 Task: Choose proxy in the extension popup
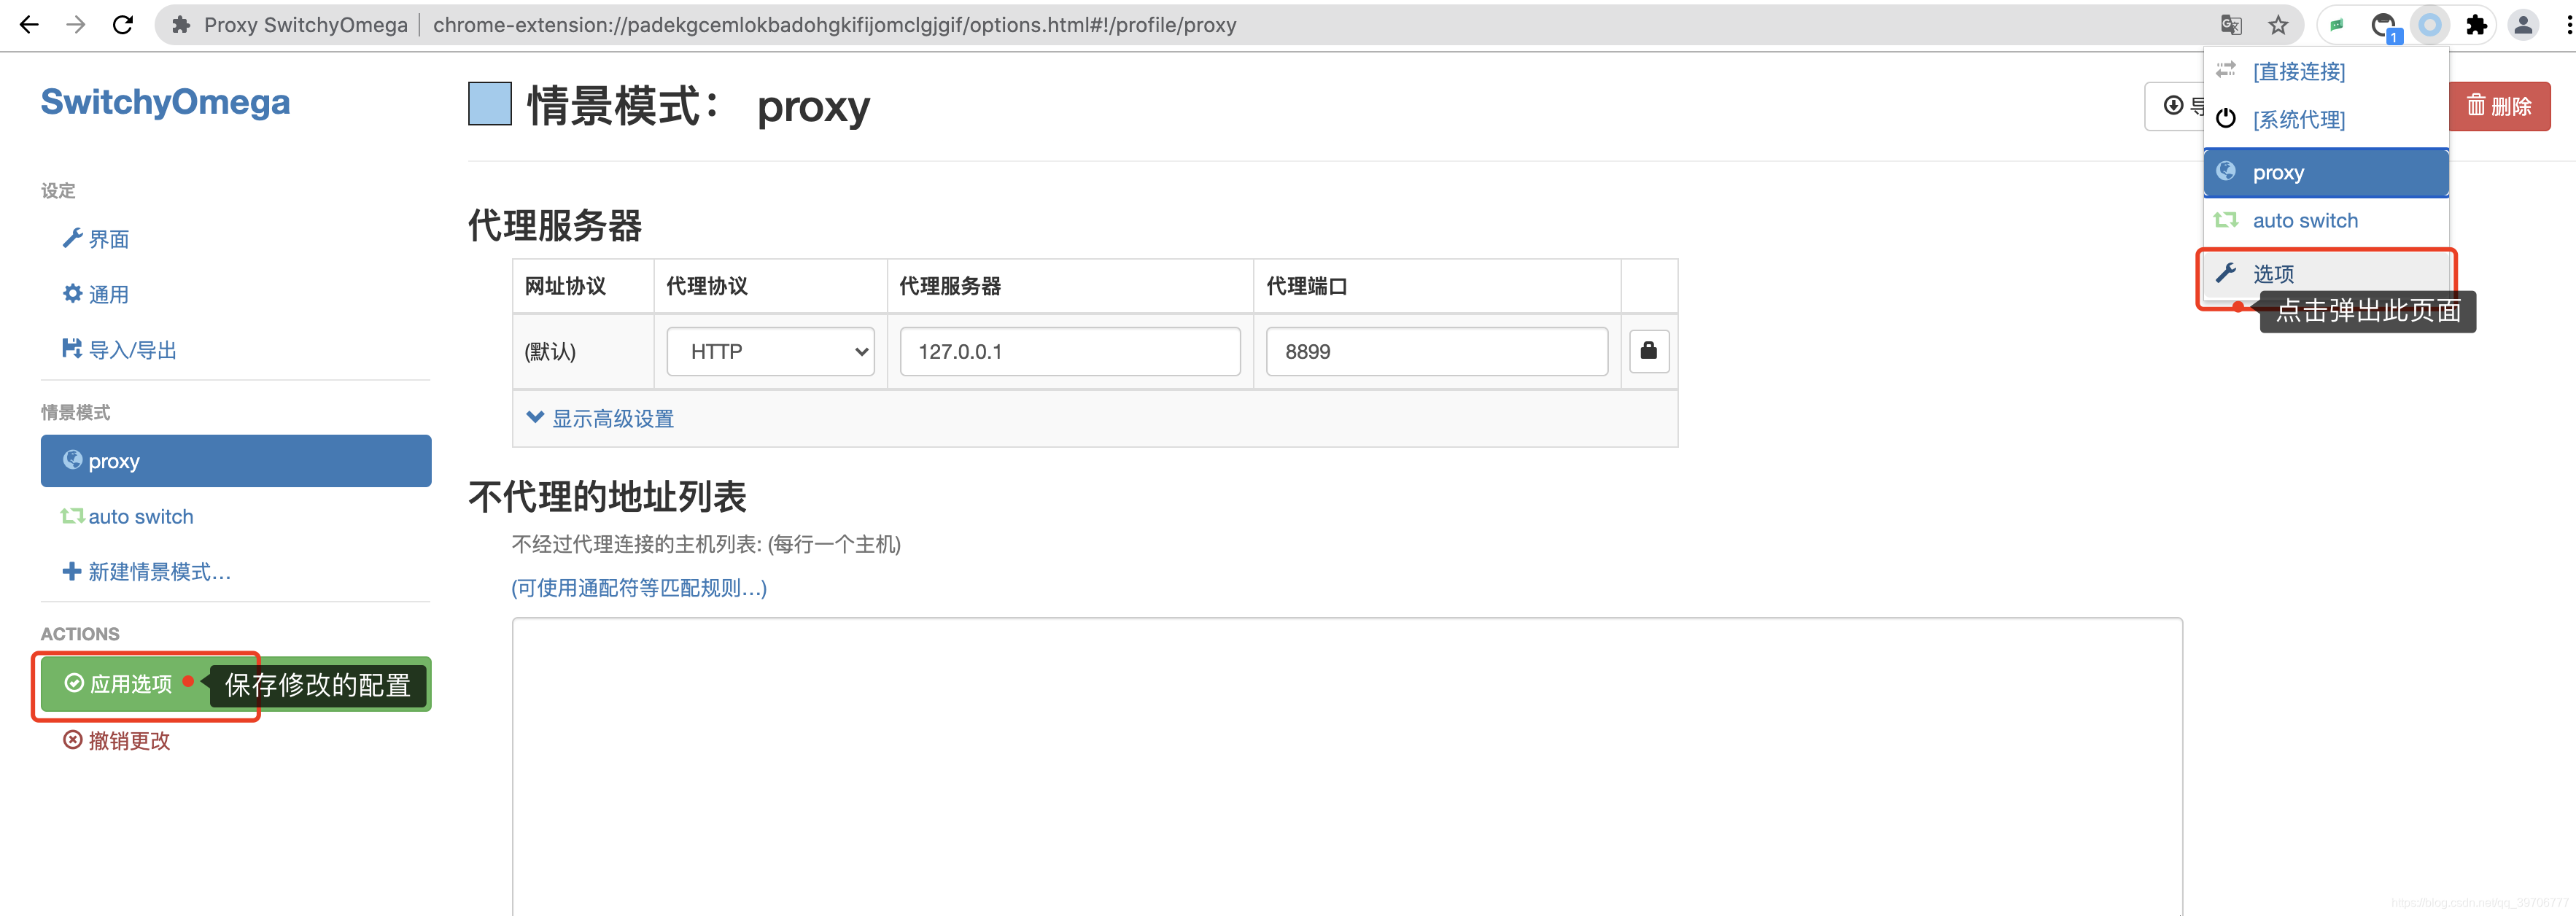pos(2326,173)
